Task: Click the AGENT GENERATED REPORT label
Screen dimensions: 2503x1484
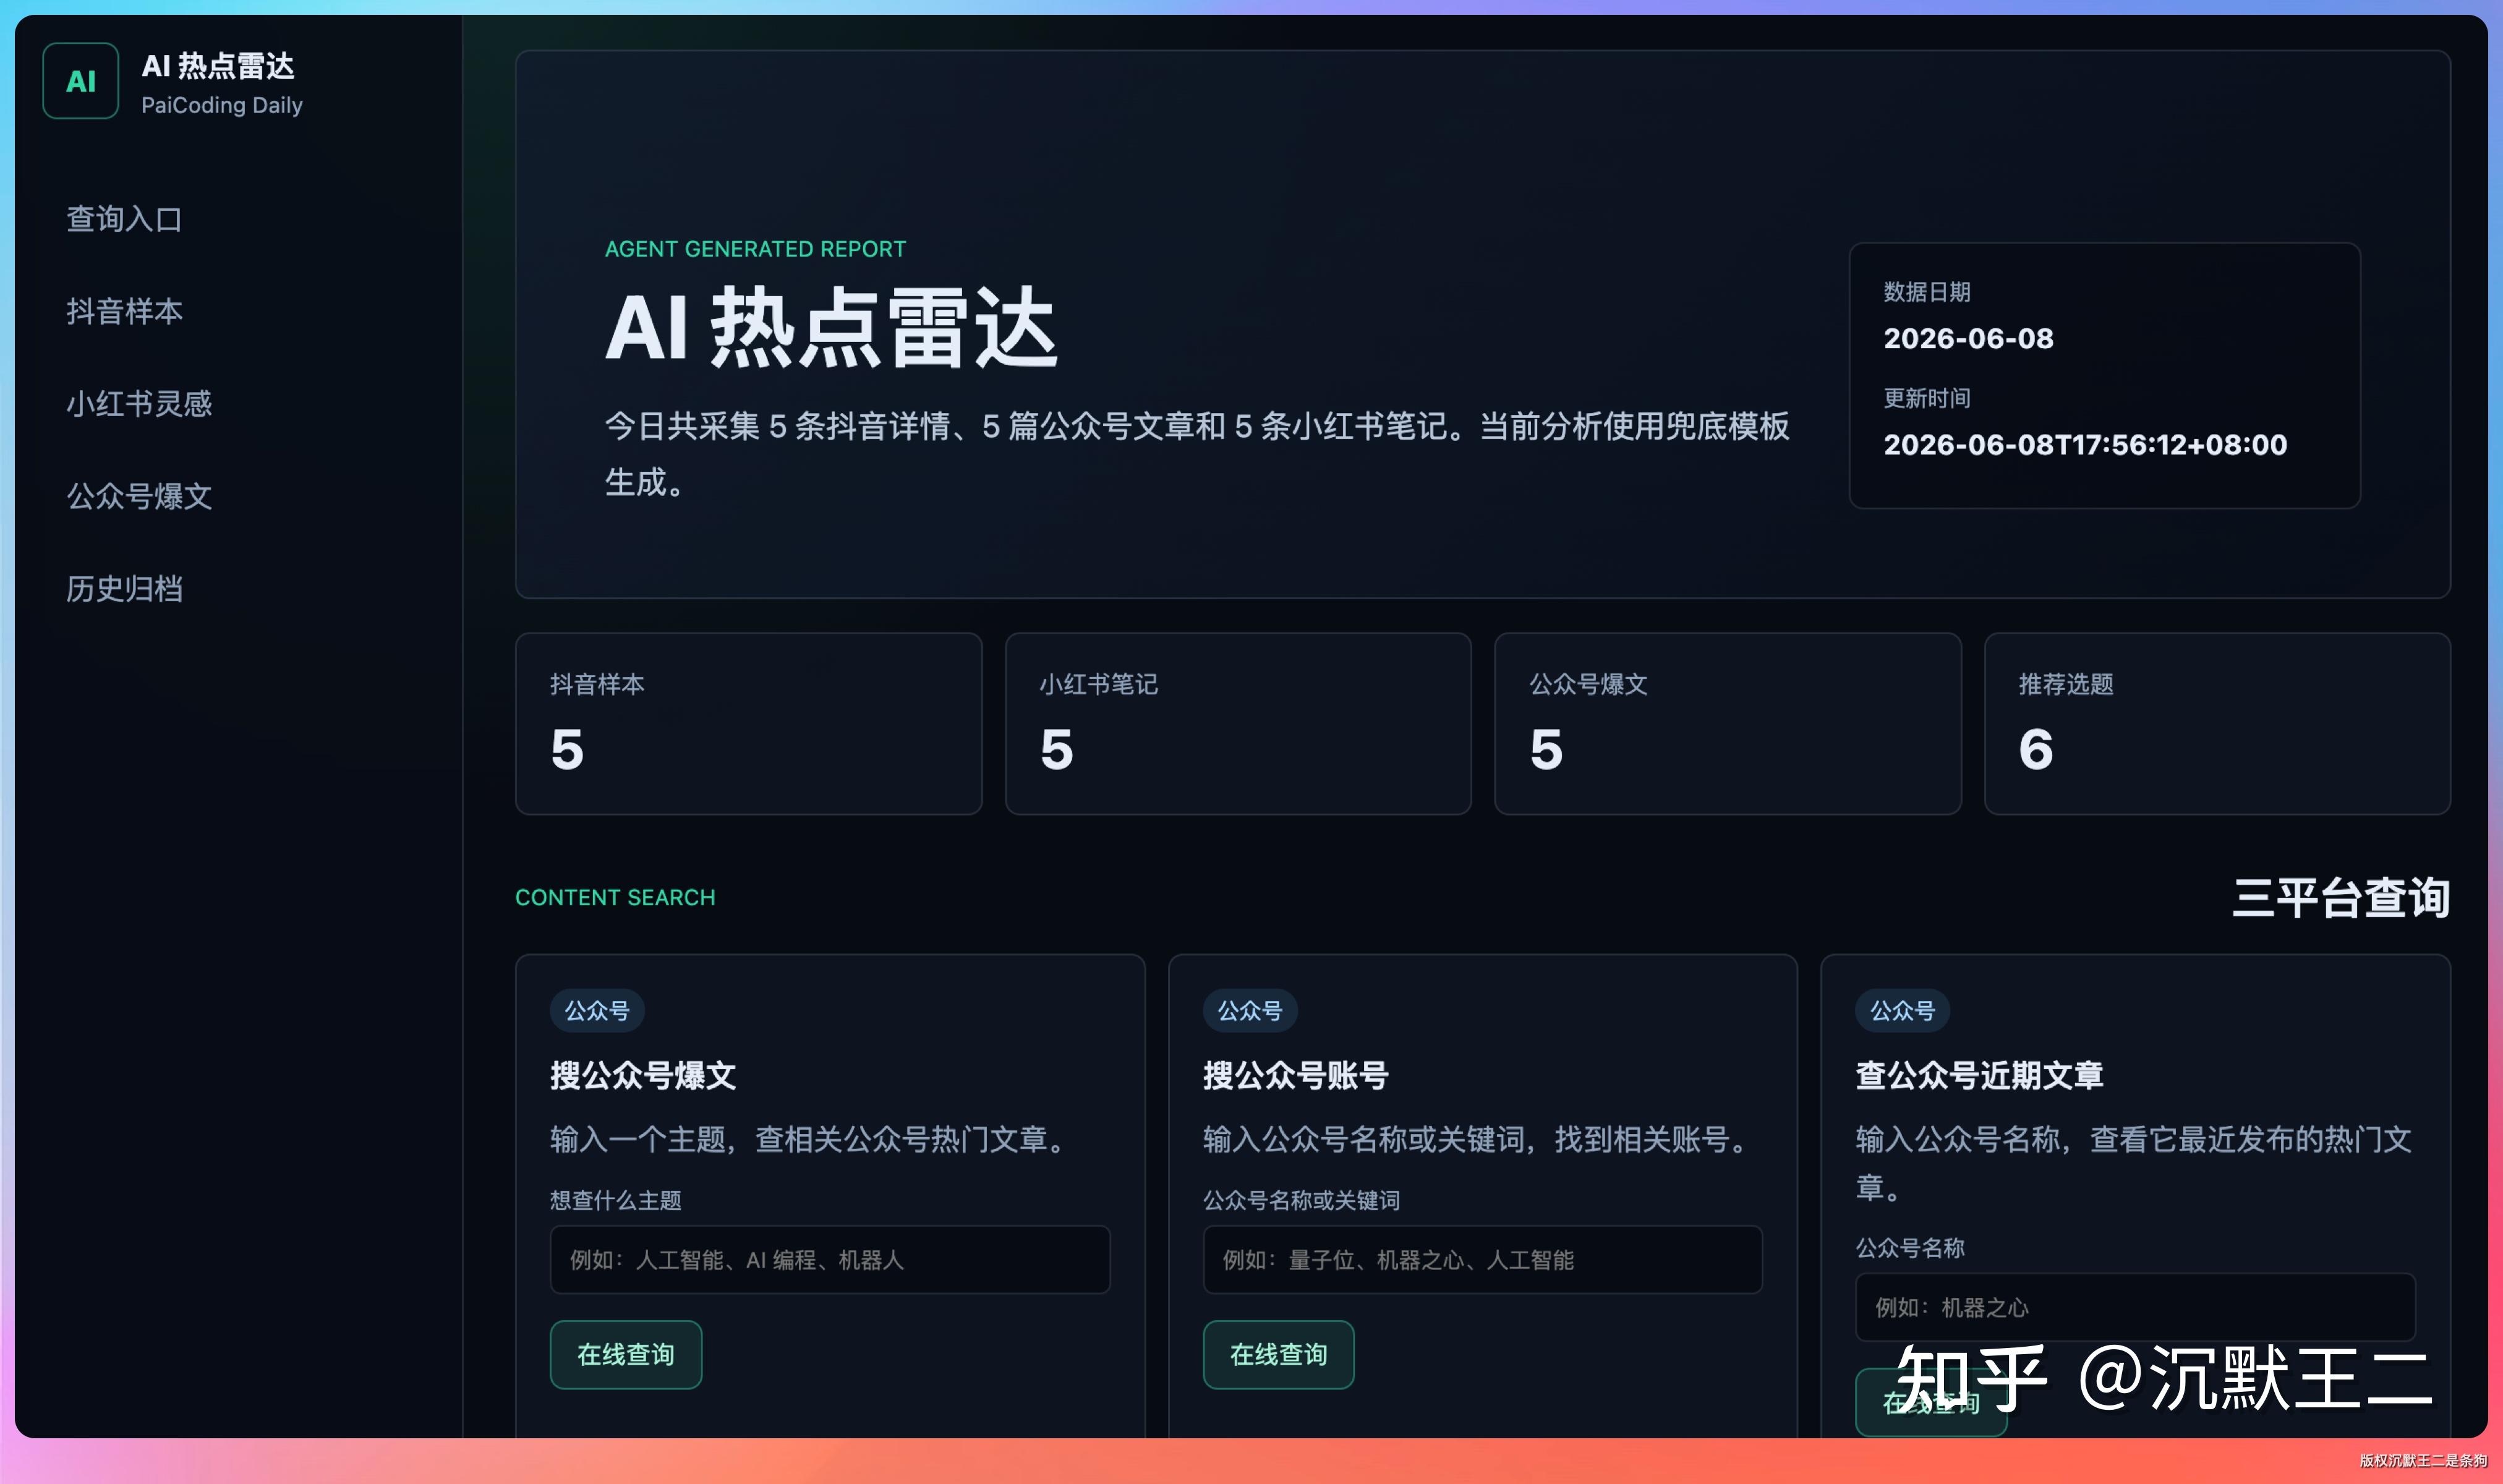Action: (755, 249)
